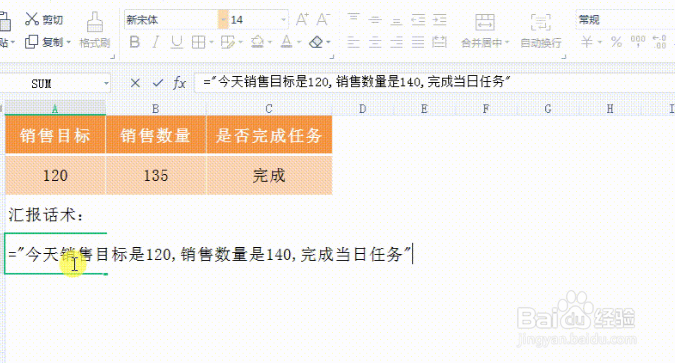Increase font size with A+ icon
The height and width of the screenshot is (363, 675).
coord(302,19)
